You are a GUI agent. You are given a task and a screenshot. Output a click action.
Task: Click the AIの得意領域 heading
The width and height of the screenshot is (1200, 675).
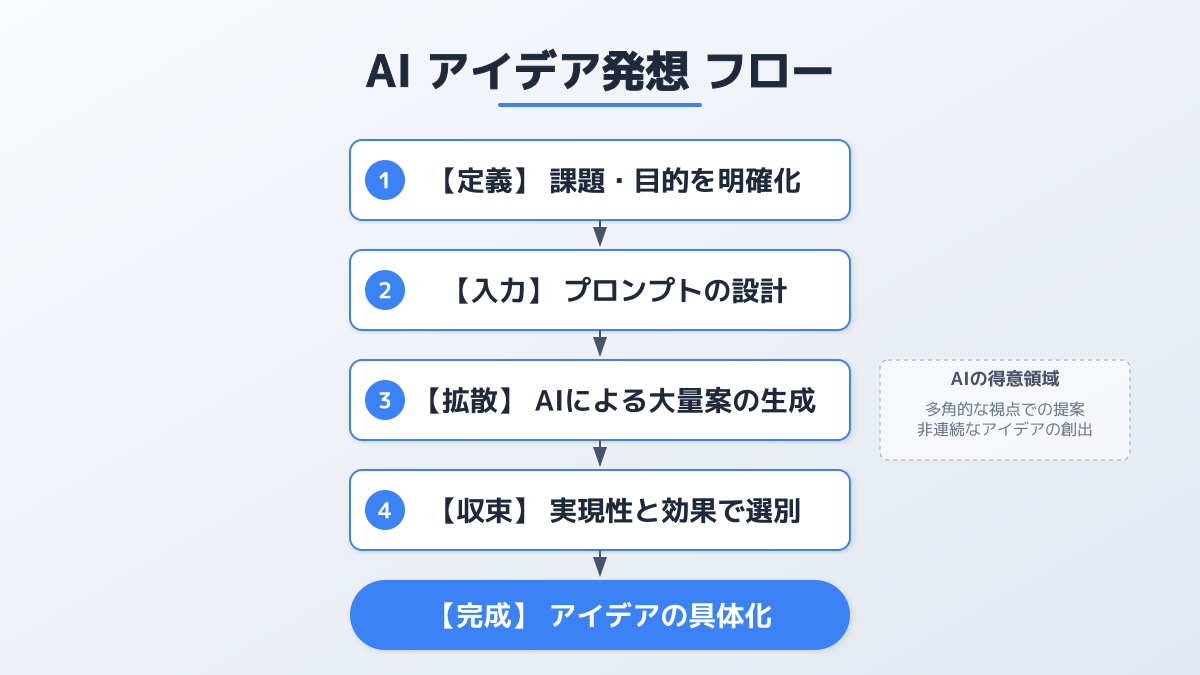coord(1004,379)
